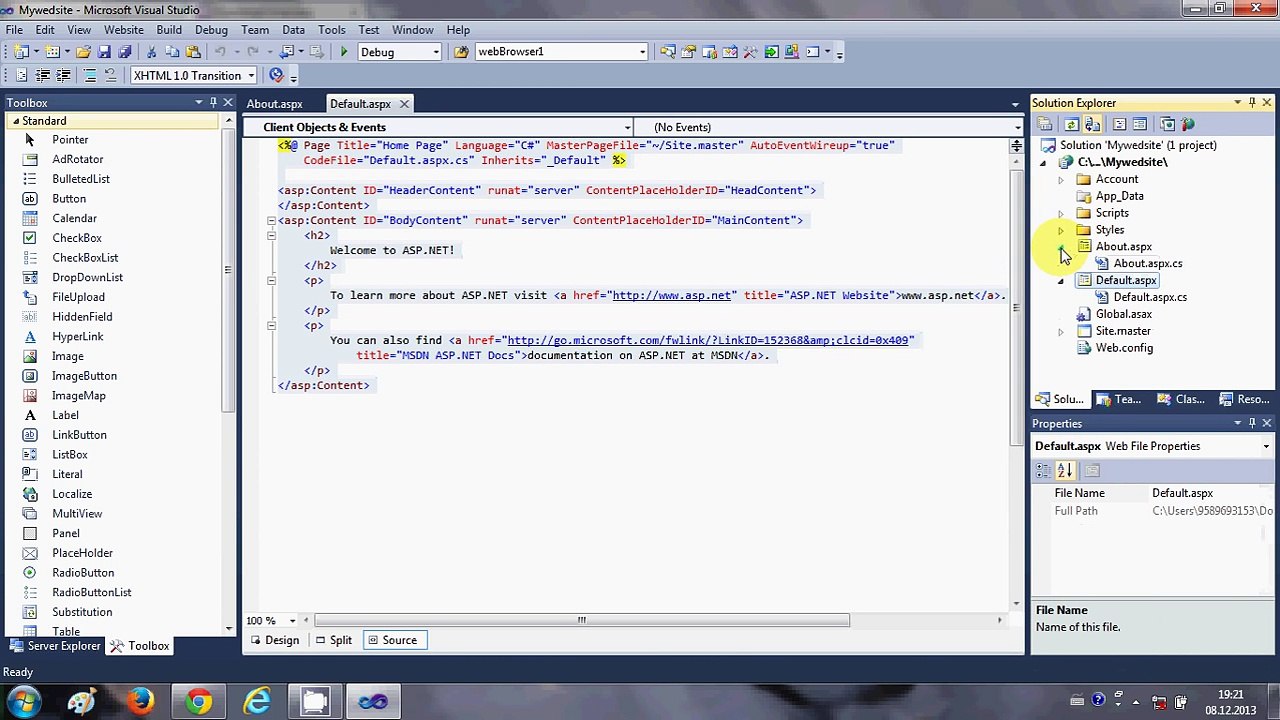Click the View Designer icon in Solution Explorer
This screenshot has width=1280, height=720.
click(x=1141, y=125)
